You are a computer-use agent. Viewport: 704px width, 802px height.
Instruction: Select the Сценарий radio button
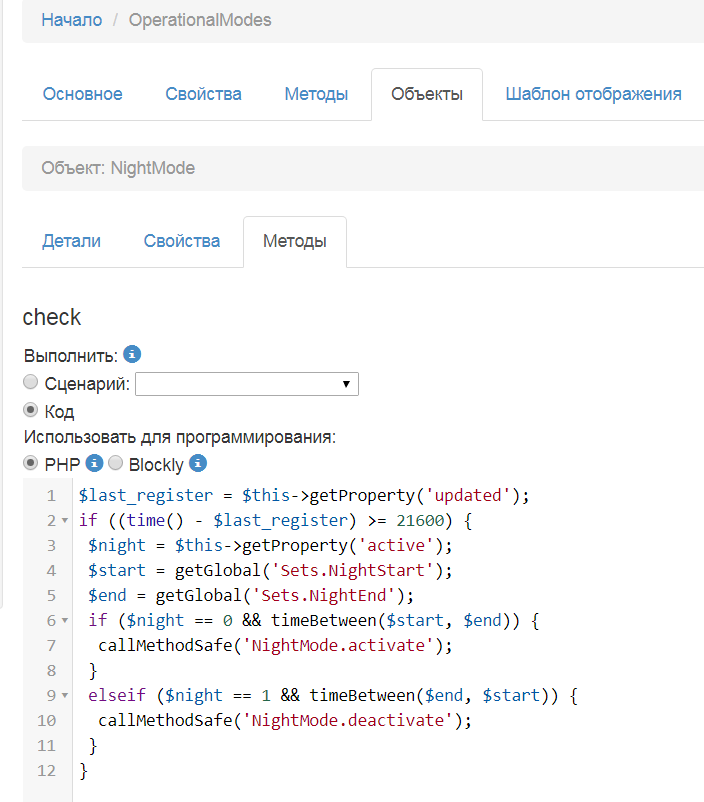tap(31, 382)
